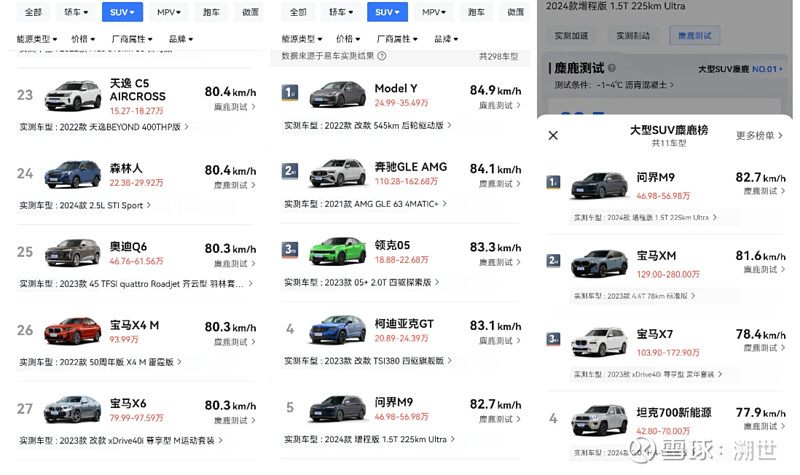Image resolution: width=800 pixels, height=475 pixels.
Task: Click the rank 3 badge beside 宝马X7
Action: (553, 339)
